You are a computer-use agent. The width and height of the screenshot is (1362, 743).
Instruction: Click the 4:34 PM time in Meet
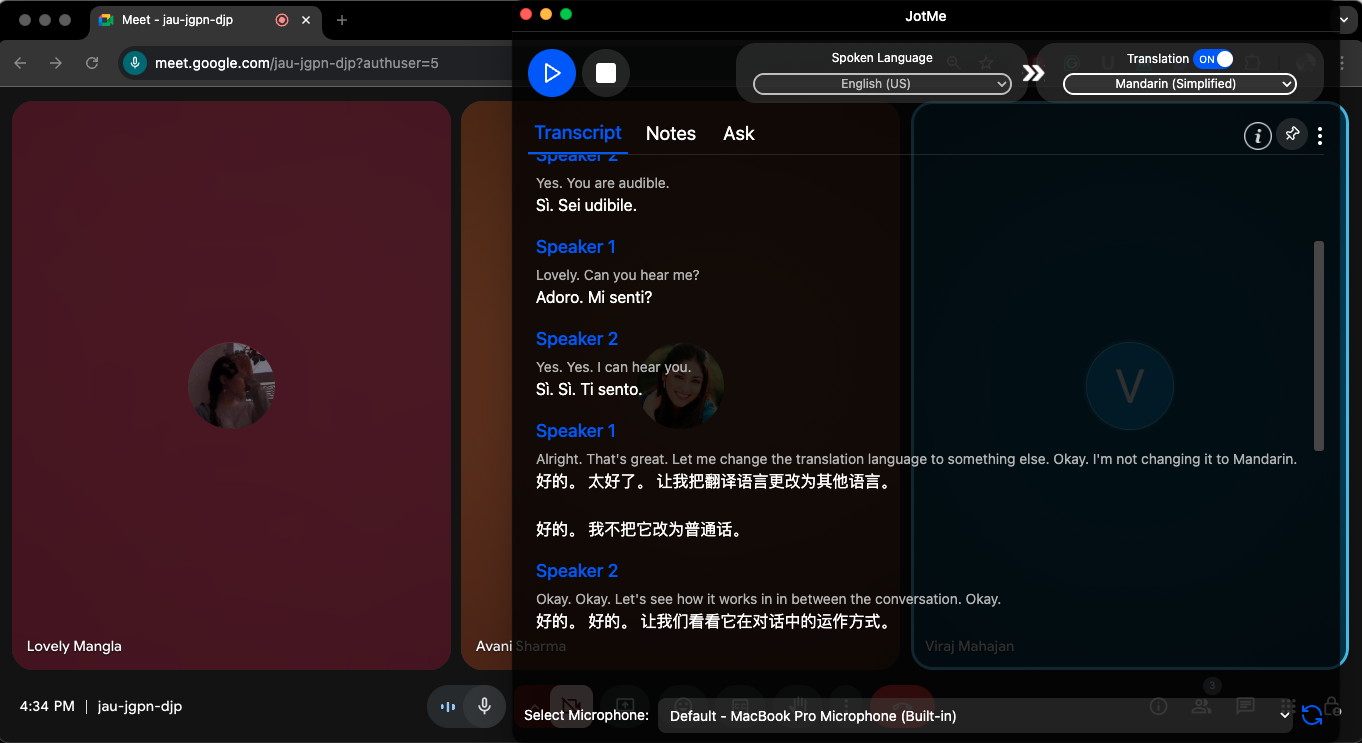(x=47, y=706)
